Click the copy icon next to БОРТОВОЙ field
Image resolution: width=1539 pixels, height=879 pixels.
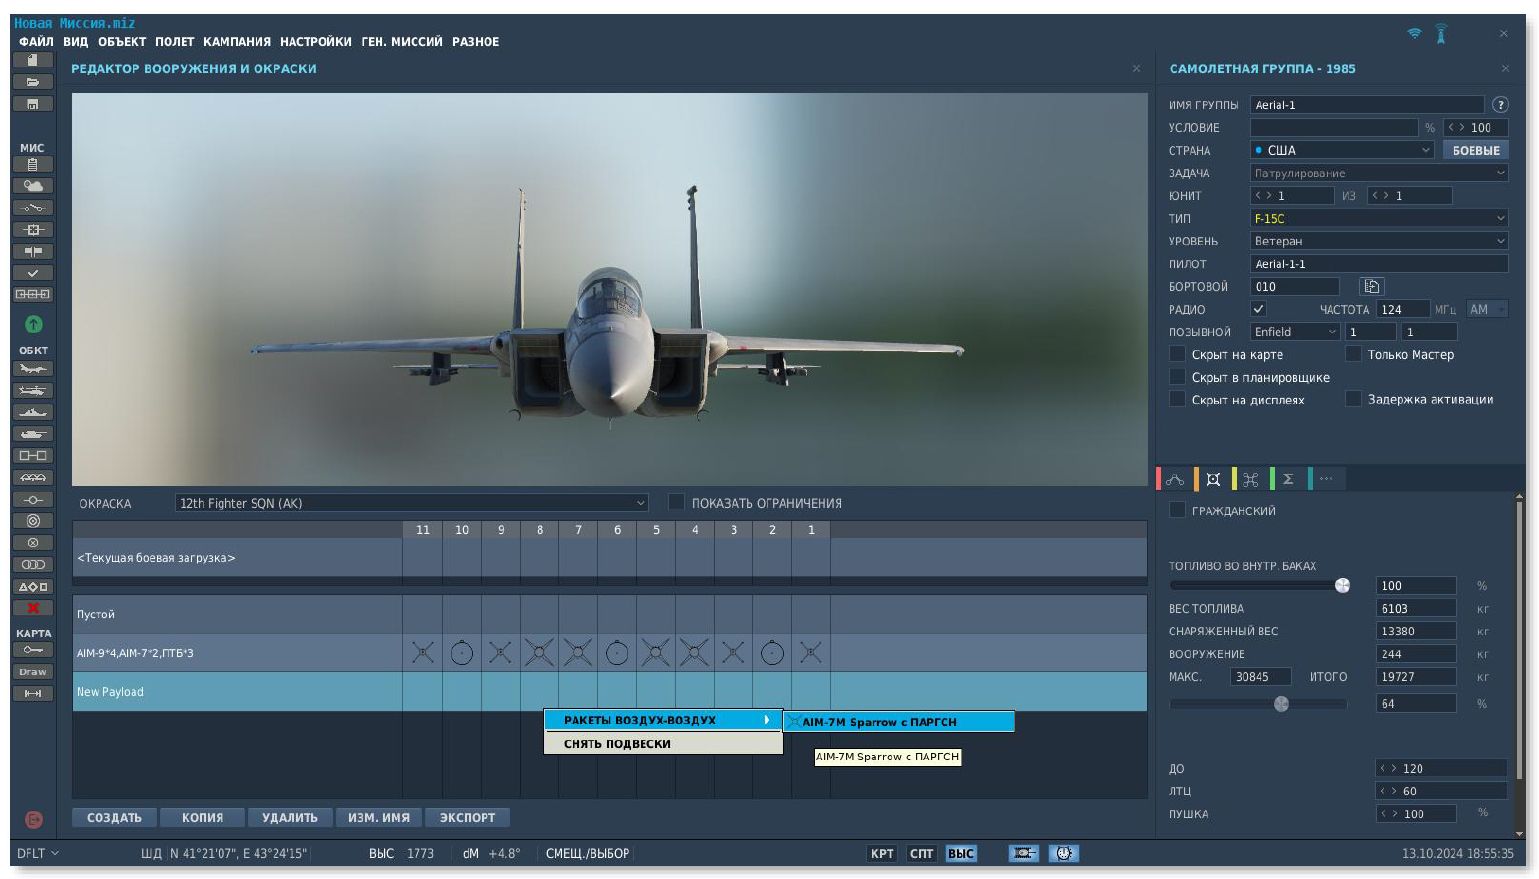tap(1372, 287)
